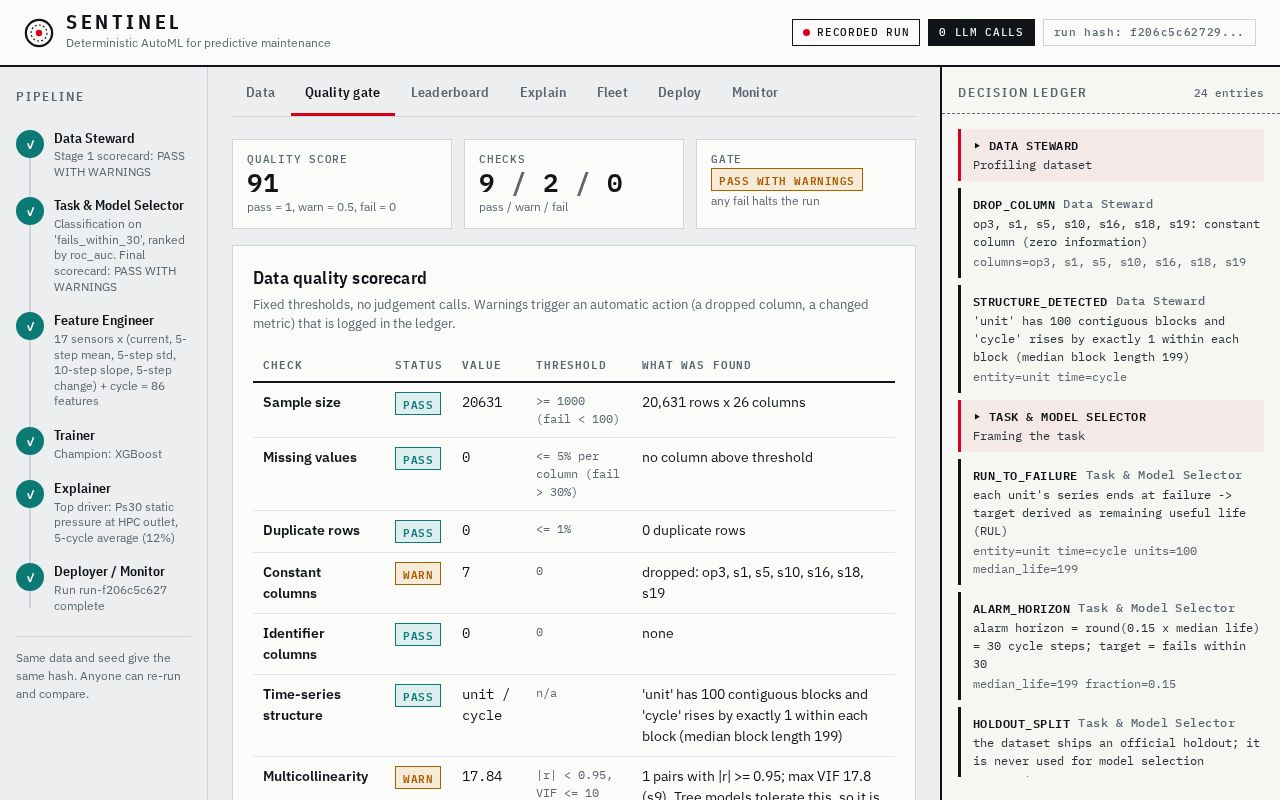The height and width of the screenshot is (800, 1280).
Task: Open the ALARM_HORIZON ledger entry
Action: [1111, 646]
